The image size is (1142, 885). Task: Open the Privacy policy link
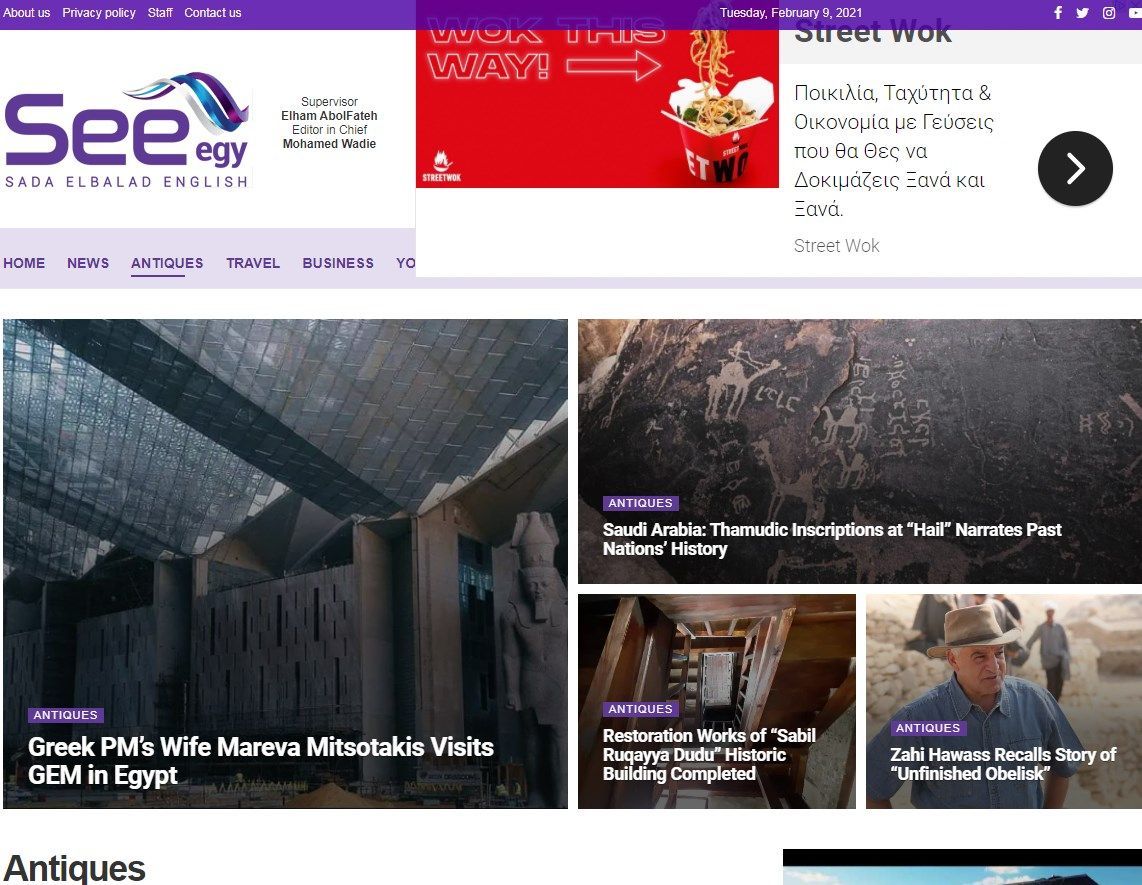99,13
